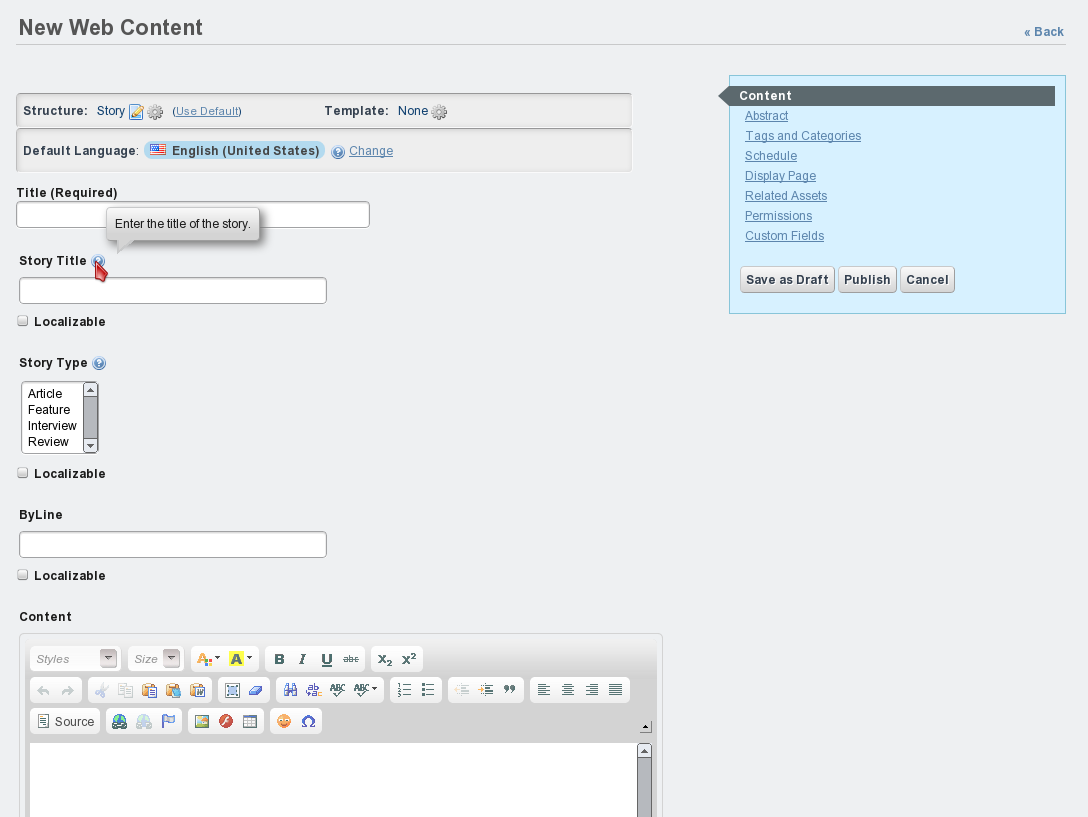Click the Remove Format eraser icon
The height and width of the screenshot is (817, 1088).
[255, 690]
